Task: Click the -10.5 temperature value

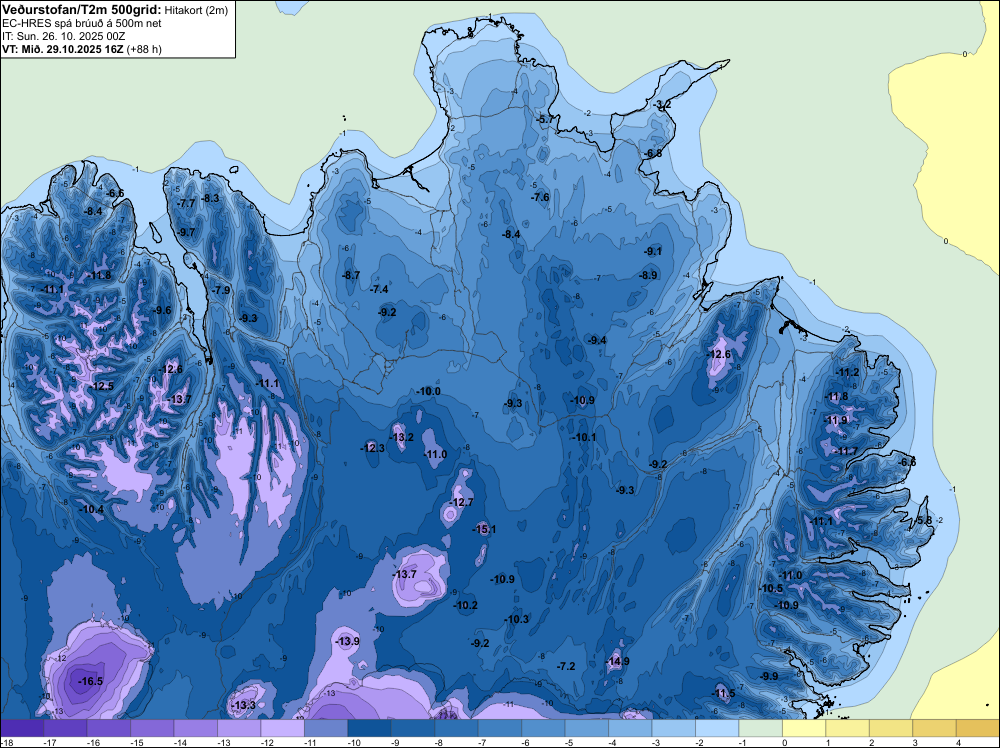Action: [x=771, y=589]
